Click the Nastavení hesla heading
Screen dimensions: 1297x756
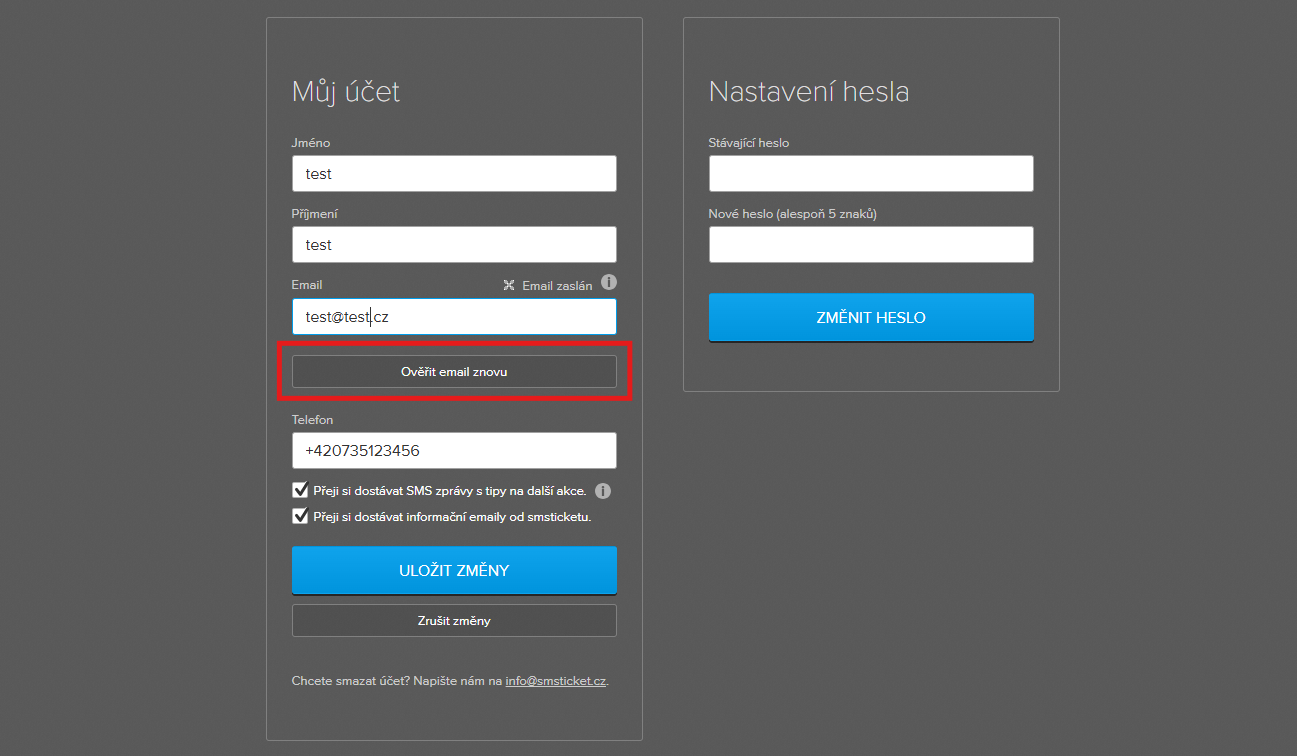[x=809, y=92]
